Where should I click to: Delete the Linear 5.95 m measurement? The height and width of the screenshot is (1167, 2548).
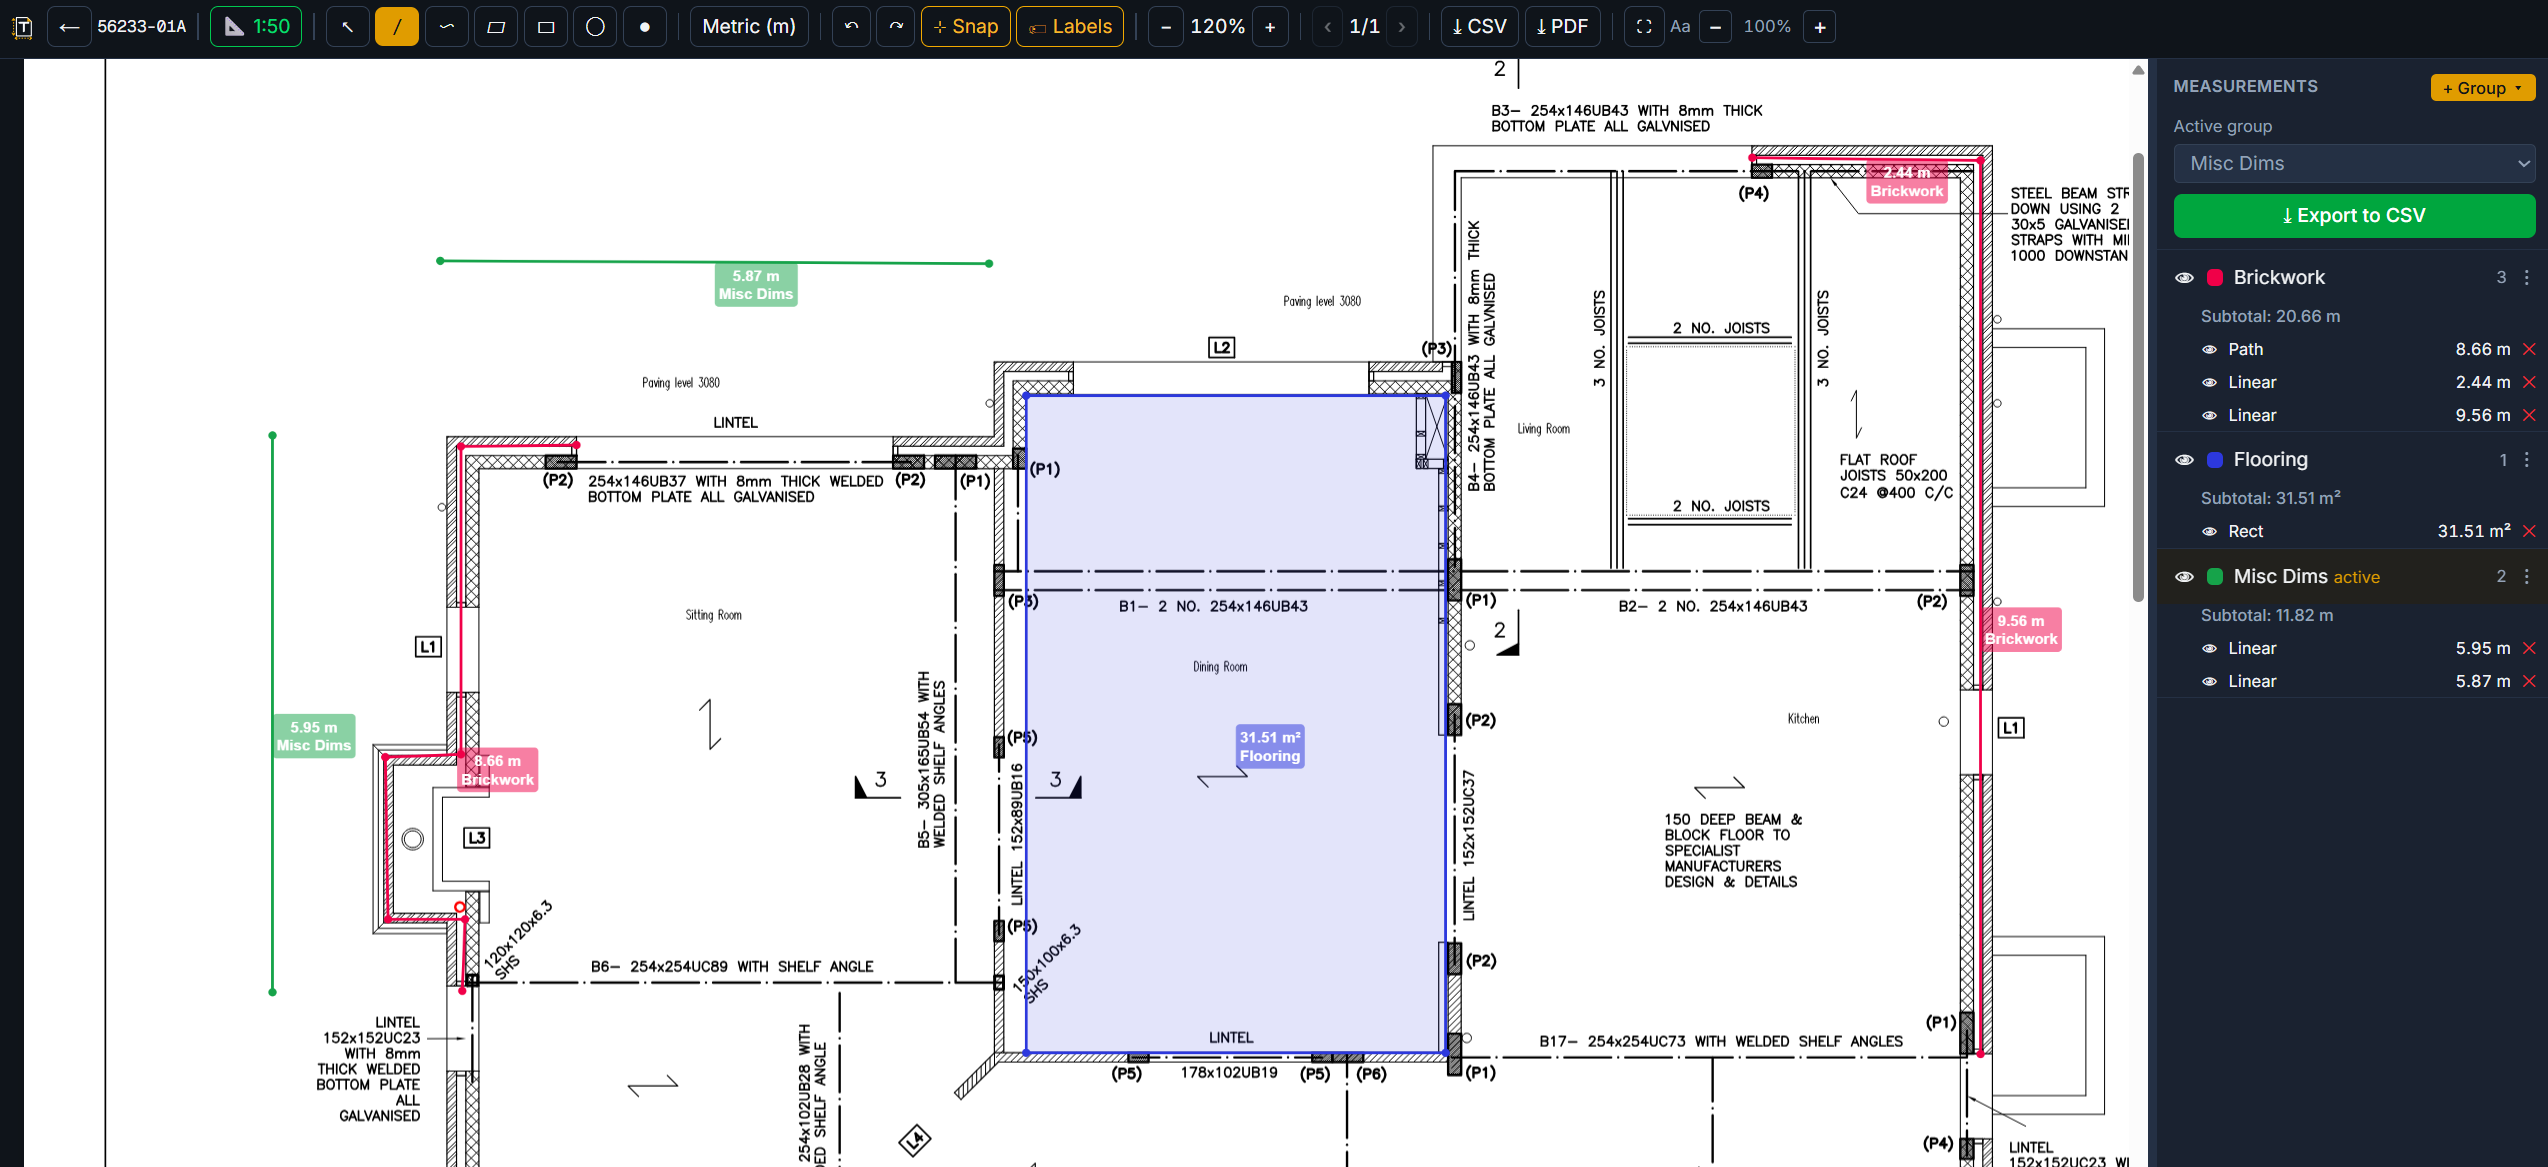click(x=2529, y=649)
